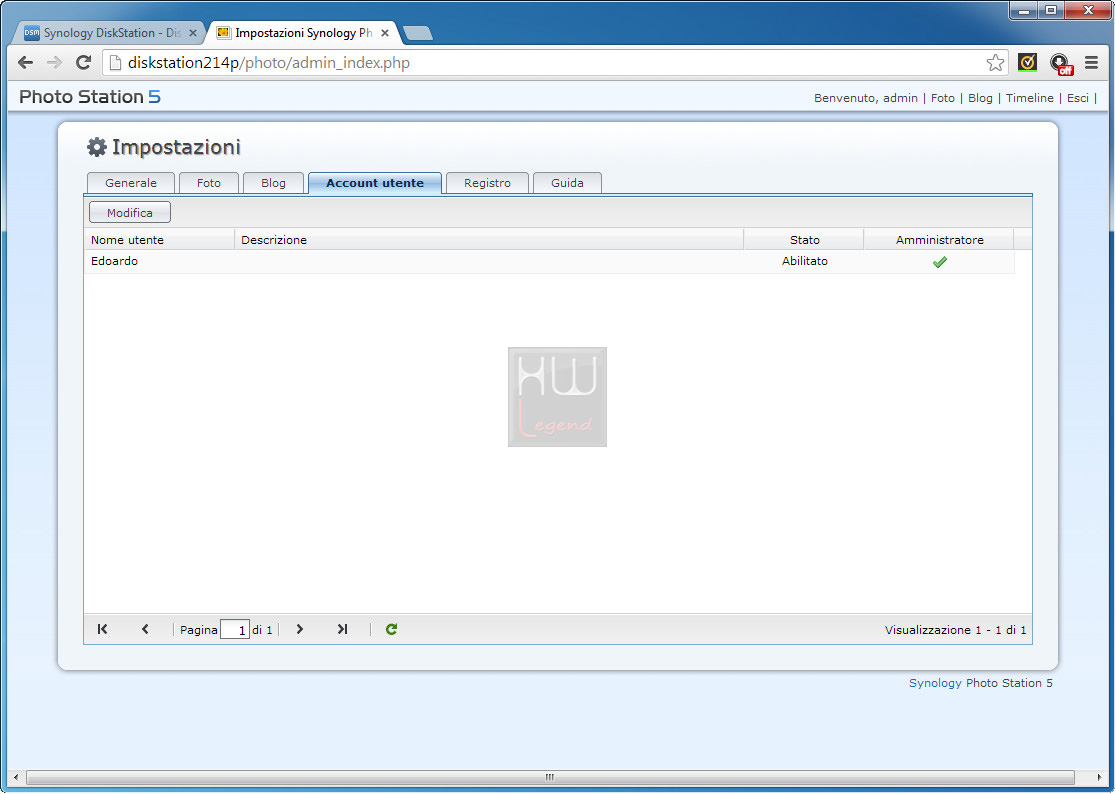Bookmark this page with the star icon
This screenshot has width=1116, height=794.
[x=995, y=63]
